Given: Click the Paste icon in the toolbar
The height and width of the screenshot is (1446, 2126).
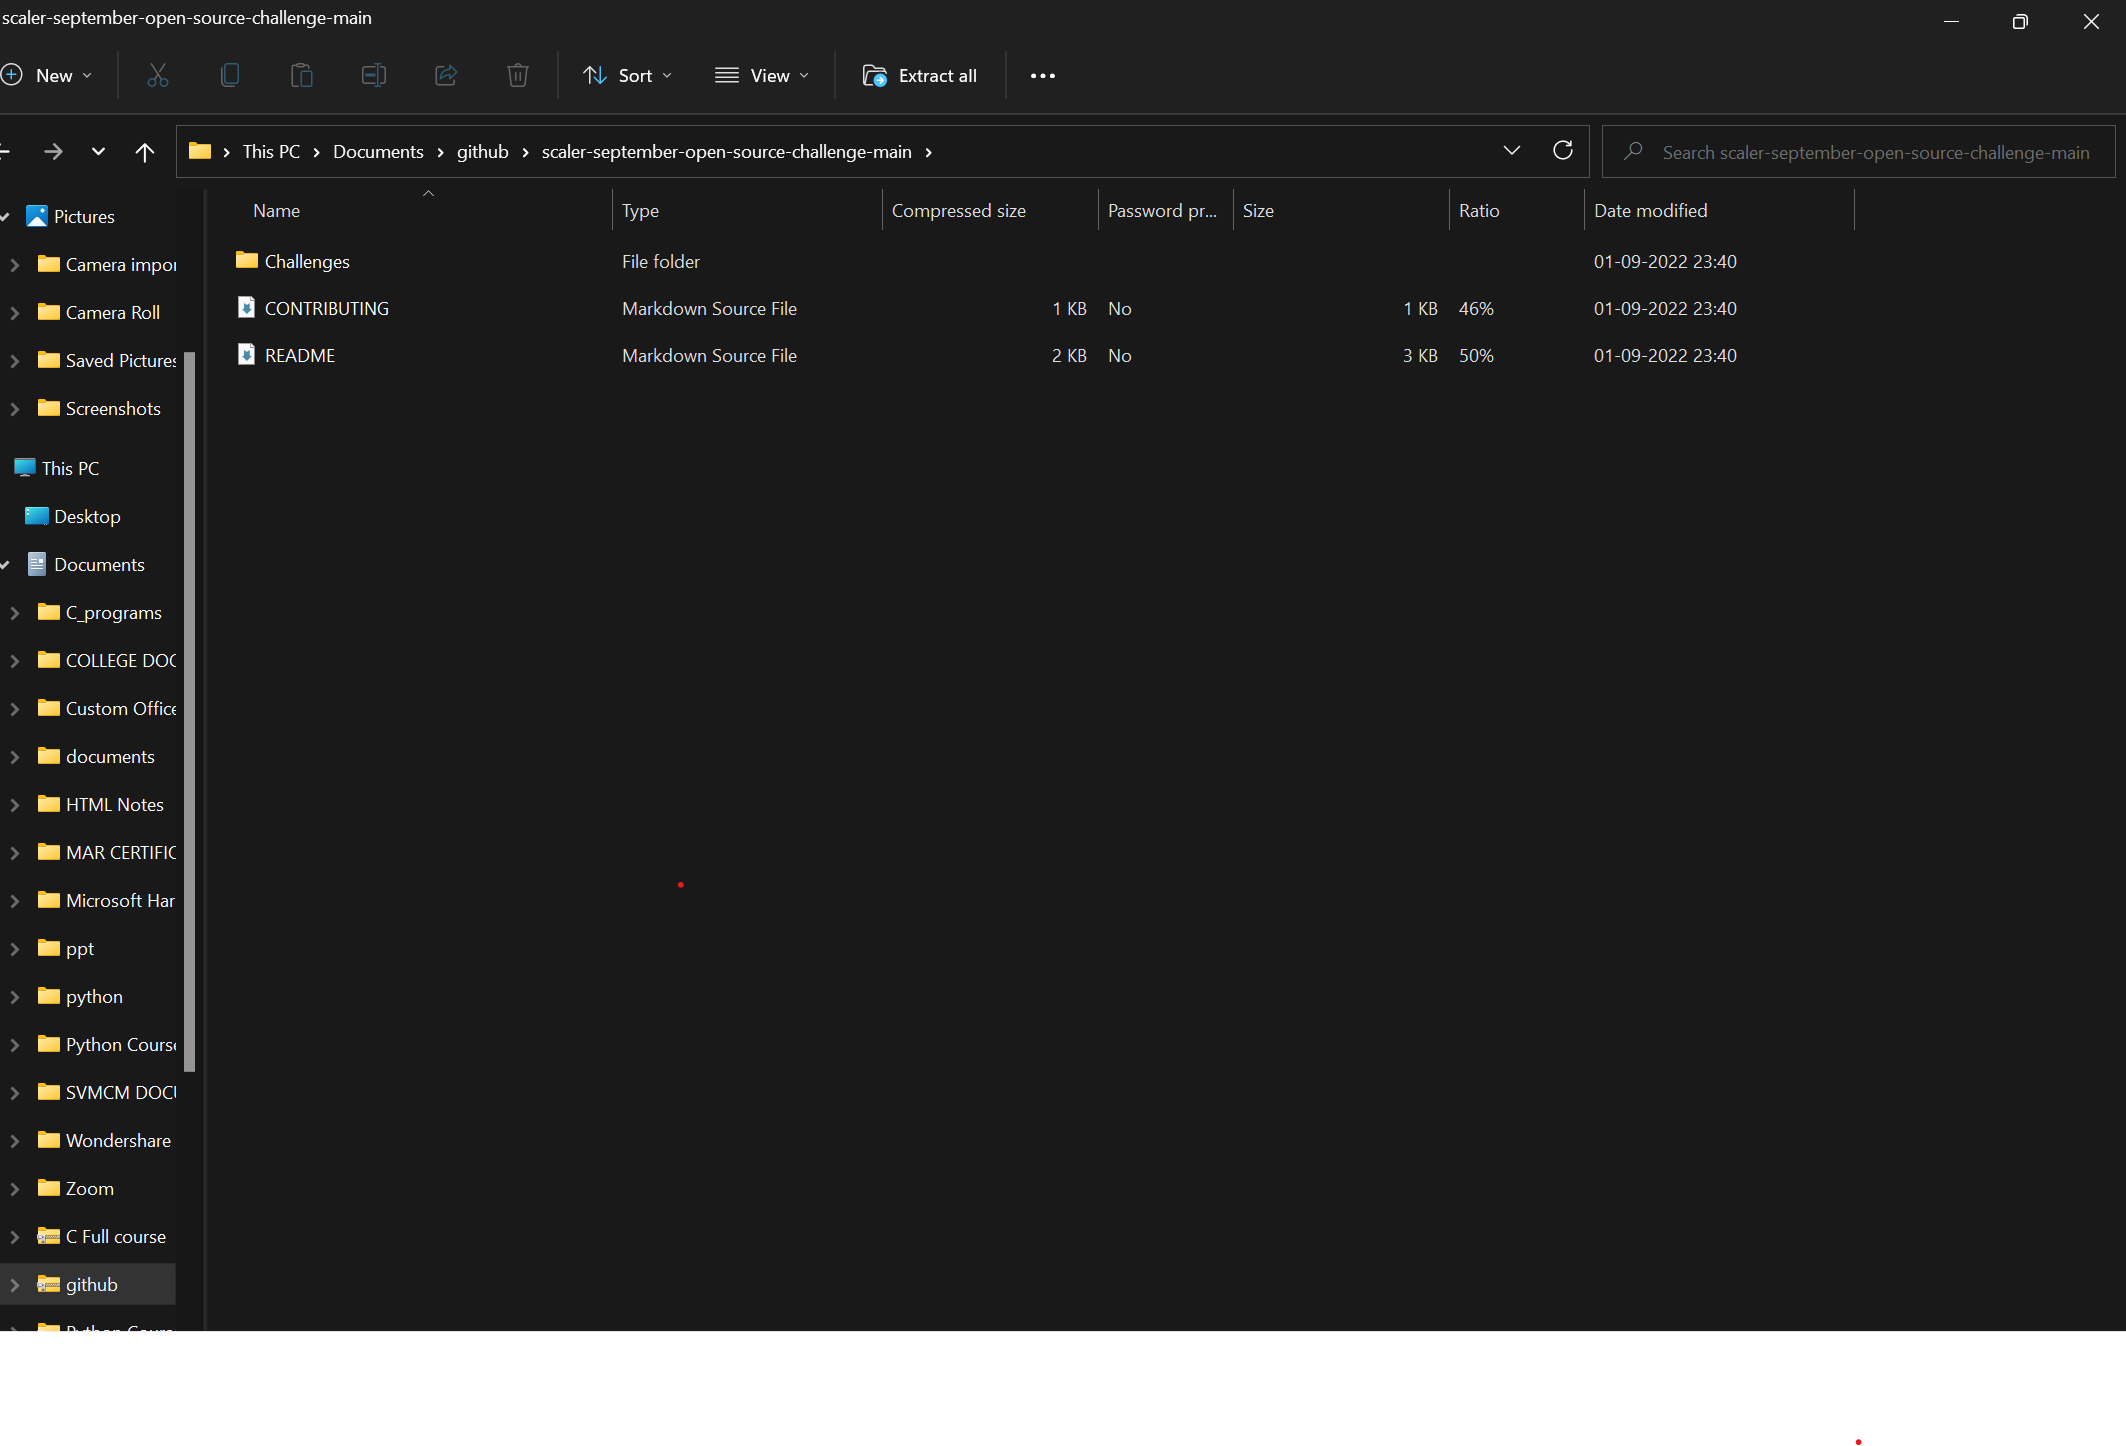Looking at the screenshot, I should 301,75.
